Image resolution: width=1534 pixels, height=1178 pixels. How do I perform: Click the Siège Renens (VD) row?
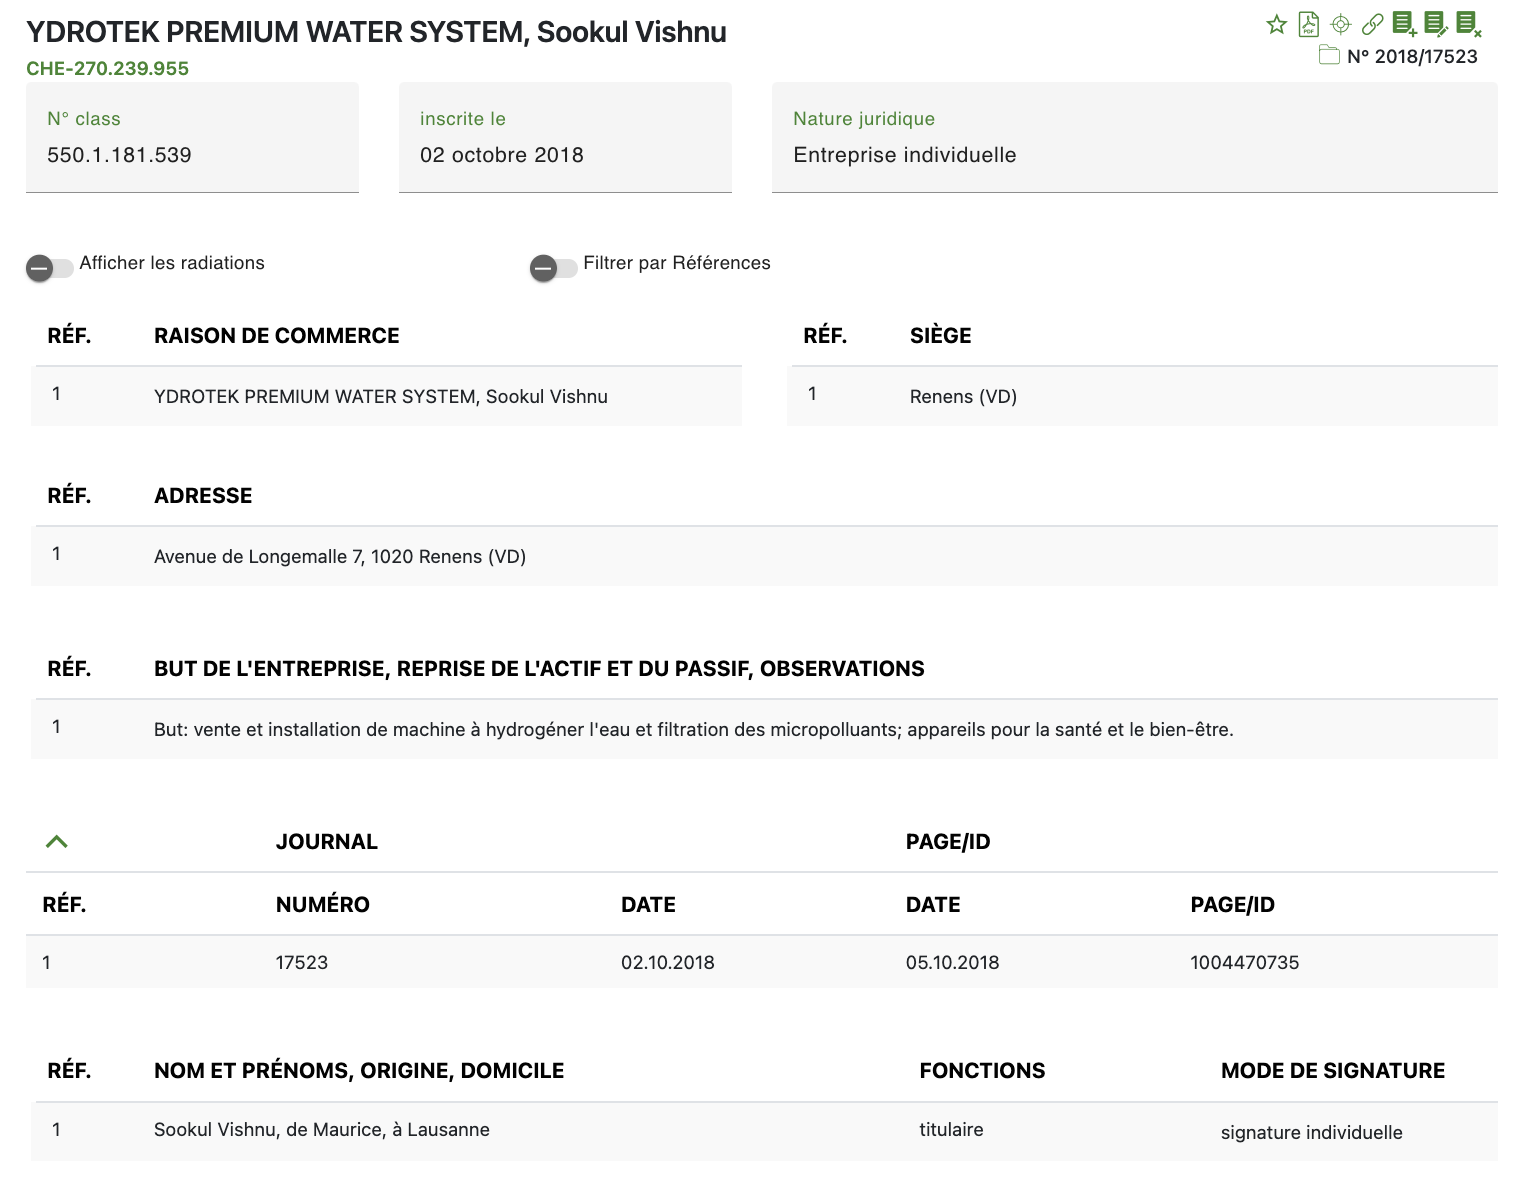pyautogui.click(x=963, y=397)
